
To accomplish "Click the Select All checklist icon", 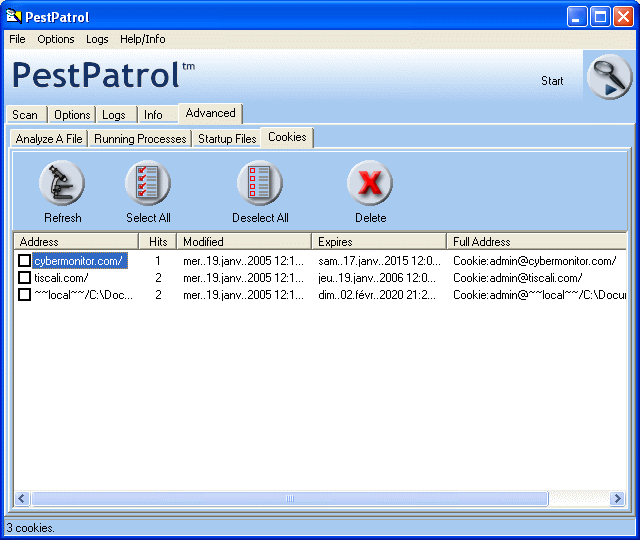I will (148, 183).
